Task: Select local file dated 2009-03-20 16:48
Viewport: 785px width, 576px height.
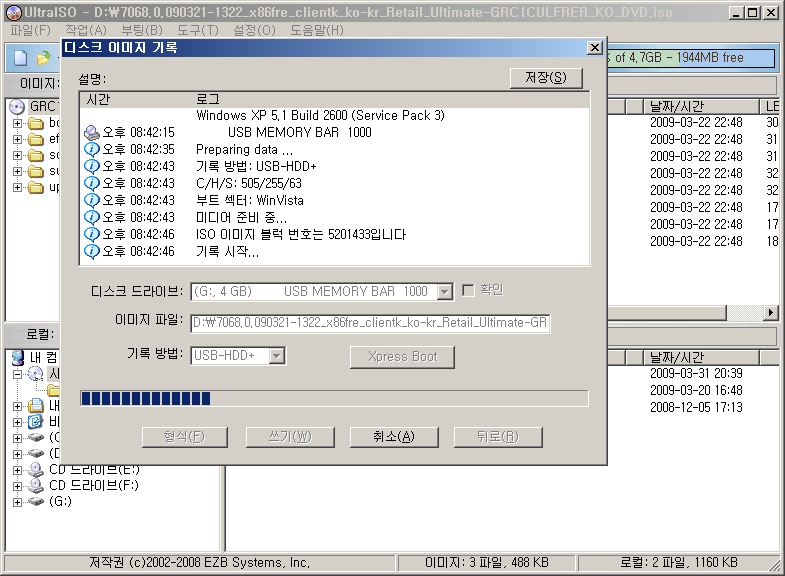Action: coord(696,390)
